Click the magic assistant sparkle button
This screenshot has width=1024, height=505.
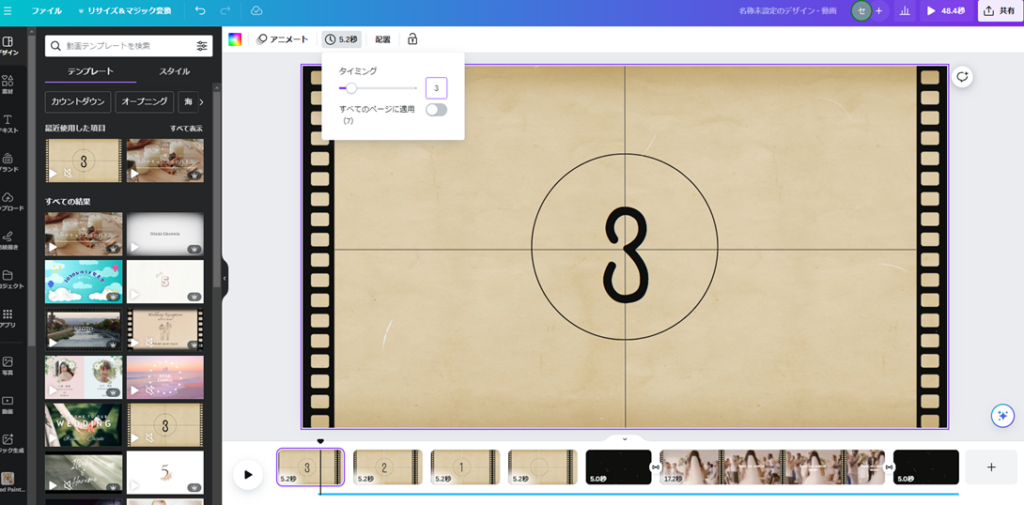point(1002,416)
